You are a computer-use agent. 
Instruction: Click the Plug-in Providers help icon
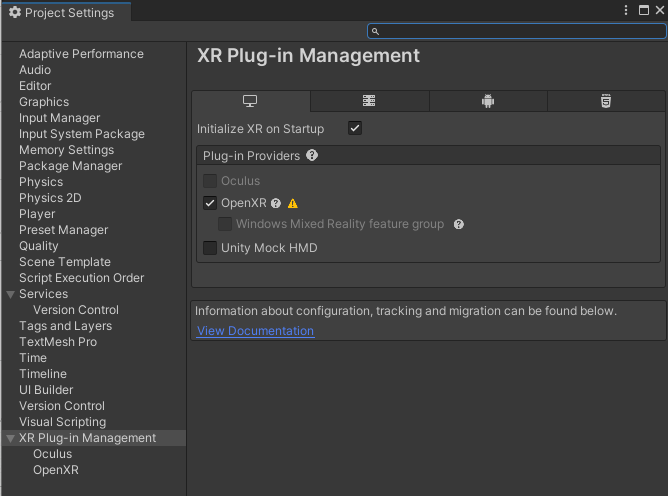coord(312,156)
